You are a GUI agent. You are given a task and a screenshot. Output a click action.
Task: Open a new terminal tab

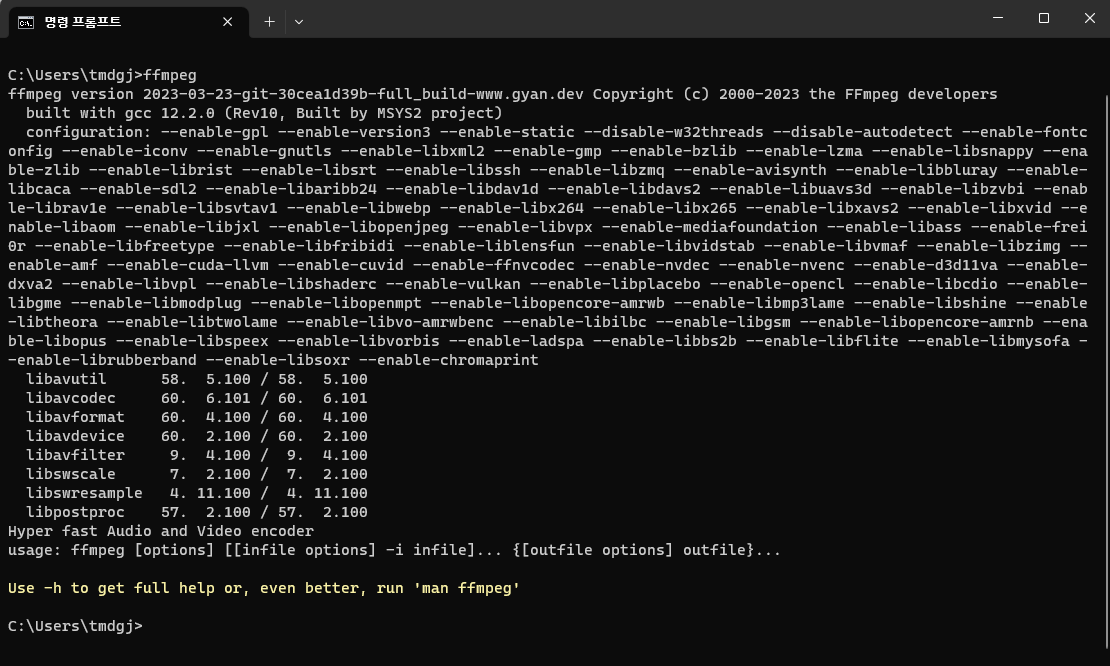tap(269, 22)
